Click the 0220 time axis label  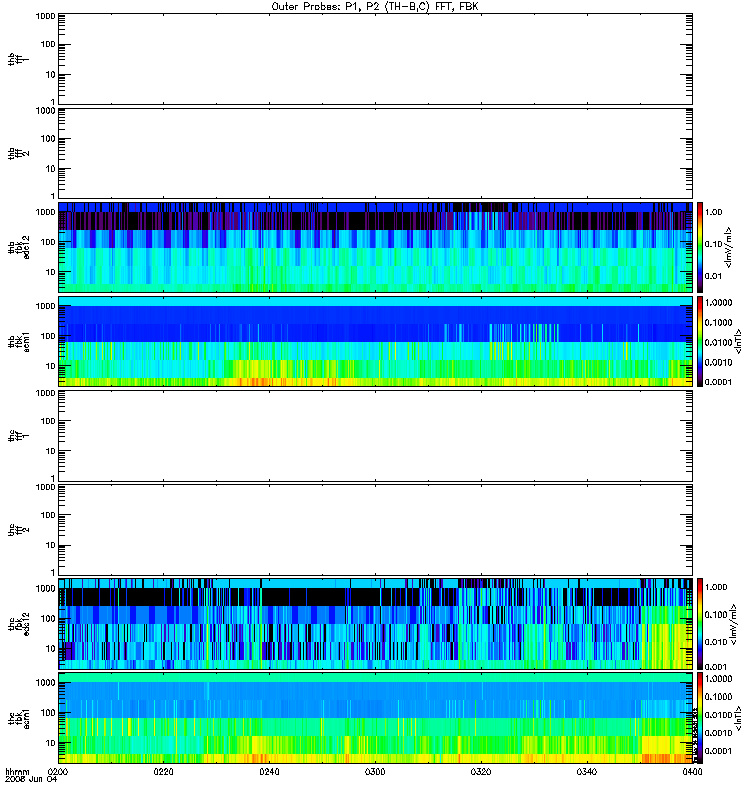point(163,772)
